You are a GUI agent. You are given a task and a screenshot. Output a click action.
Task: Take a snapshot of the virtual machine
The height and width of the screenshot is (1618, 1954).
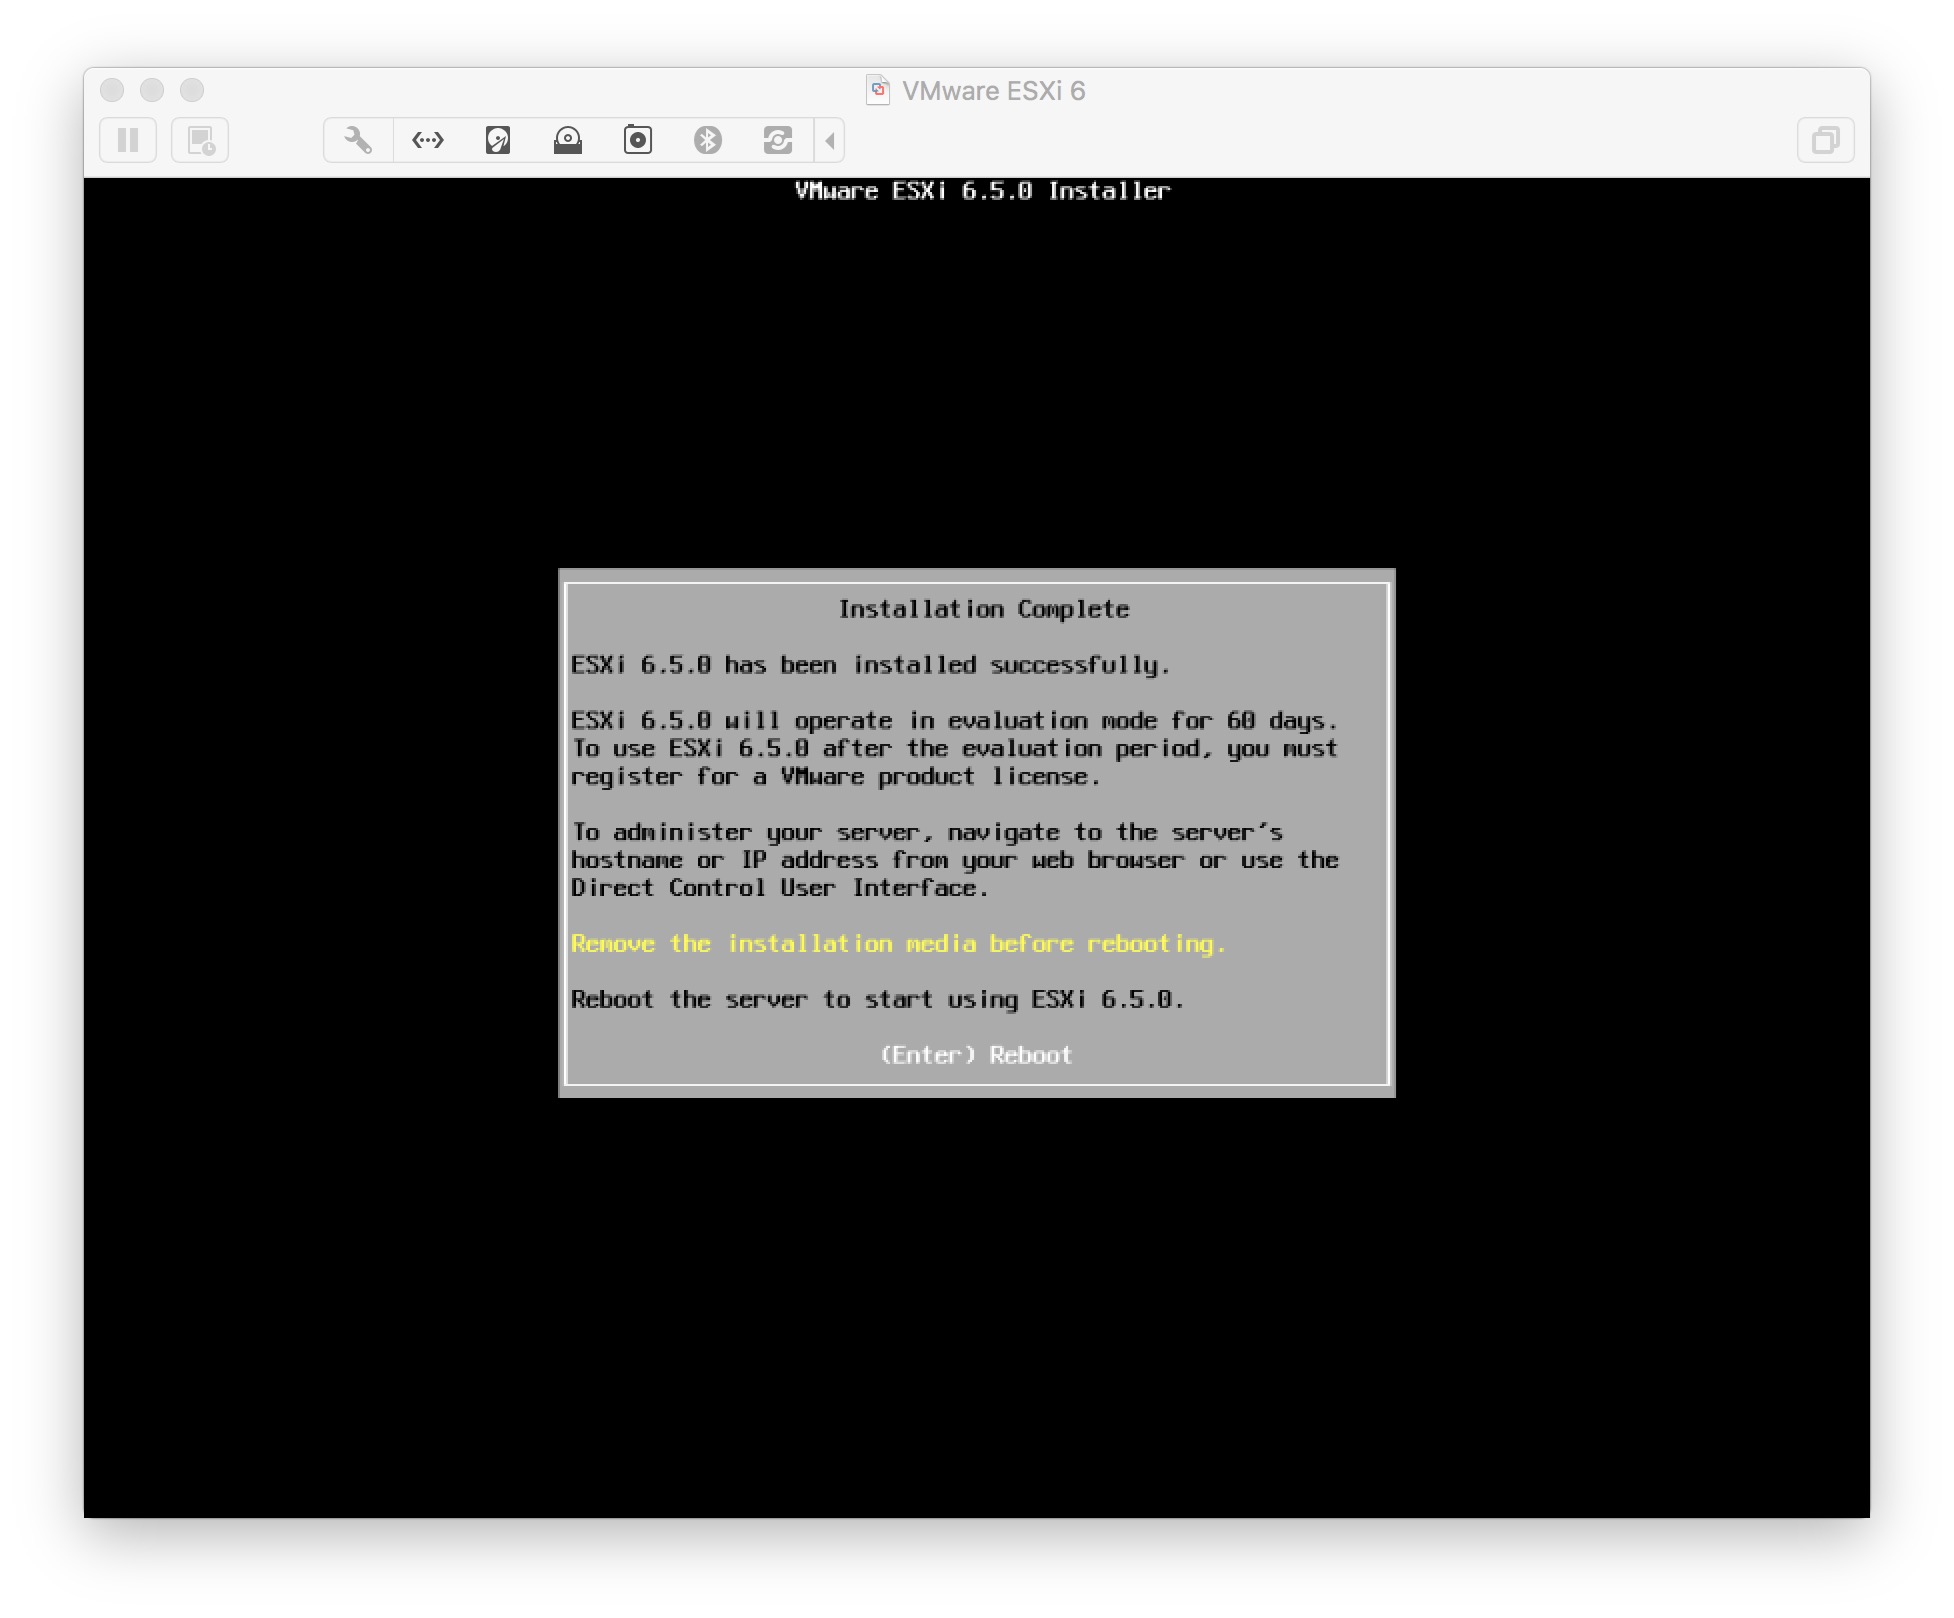tap(199, 140)
